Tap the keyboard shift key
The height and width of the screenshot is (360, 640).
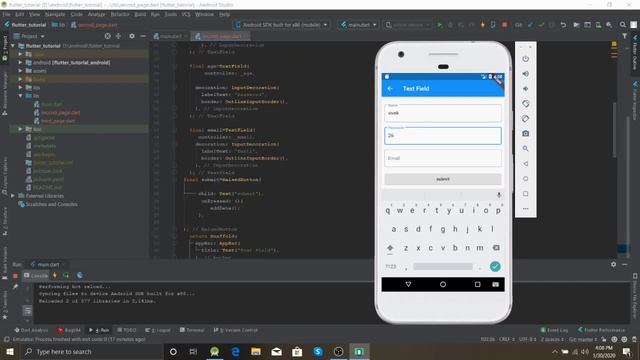click(x=390, y=248)
